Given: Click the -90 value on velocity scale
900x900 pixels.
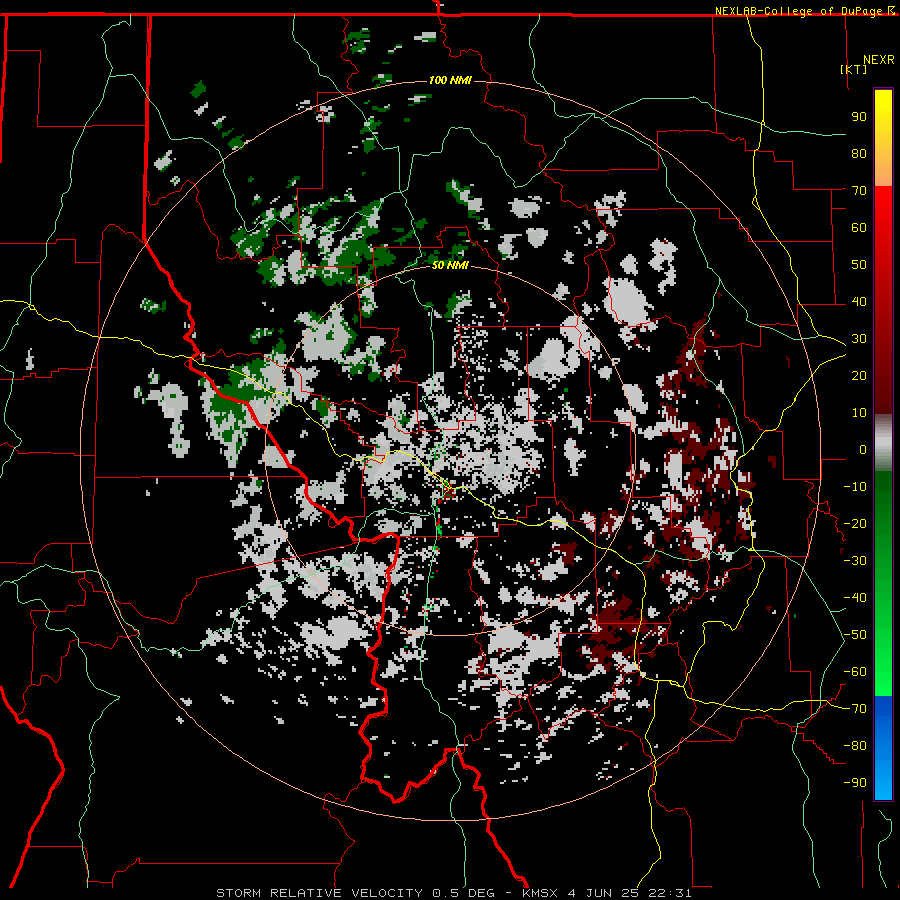Looking at the screenshot, I should [x=855, y=783].
